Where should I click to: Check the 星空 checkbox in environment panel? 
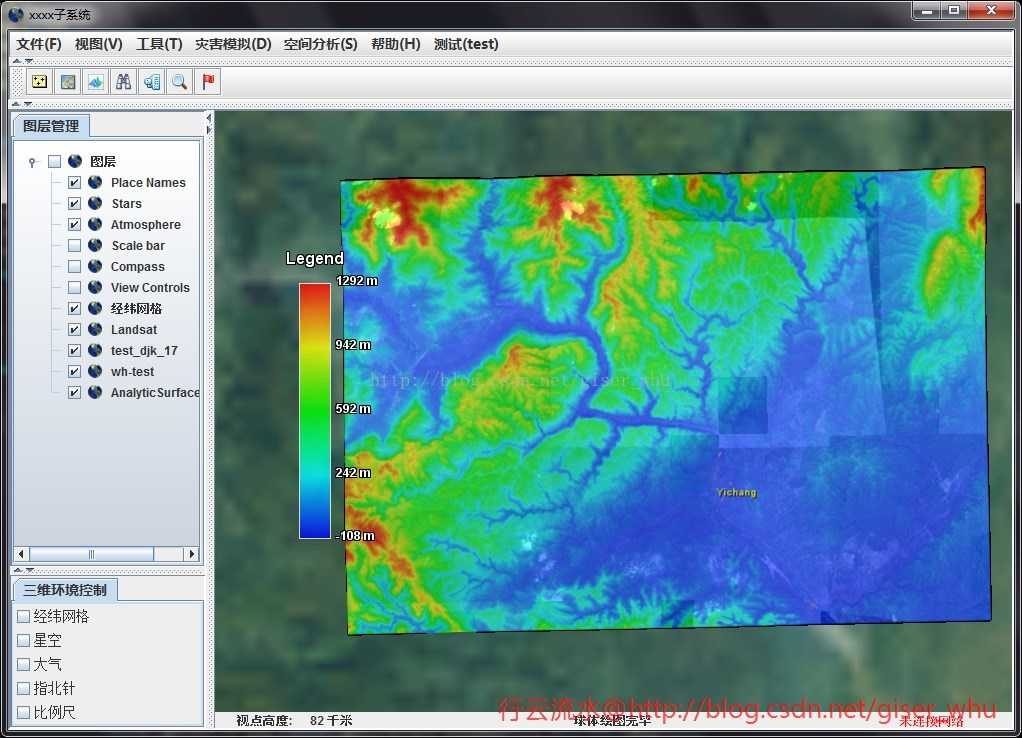(x=24, y=640)
